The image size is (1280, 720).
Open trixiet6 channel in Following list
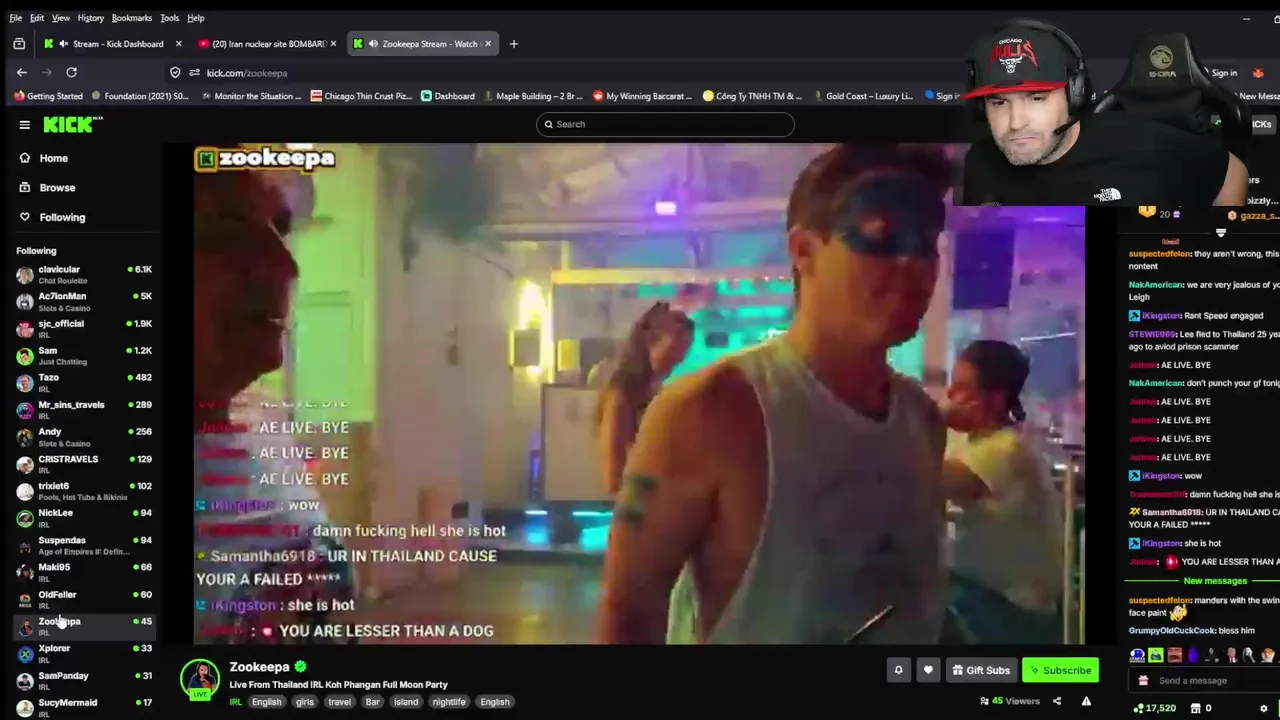[x=84, y=490]
